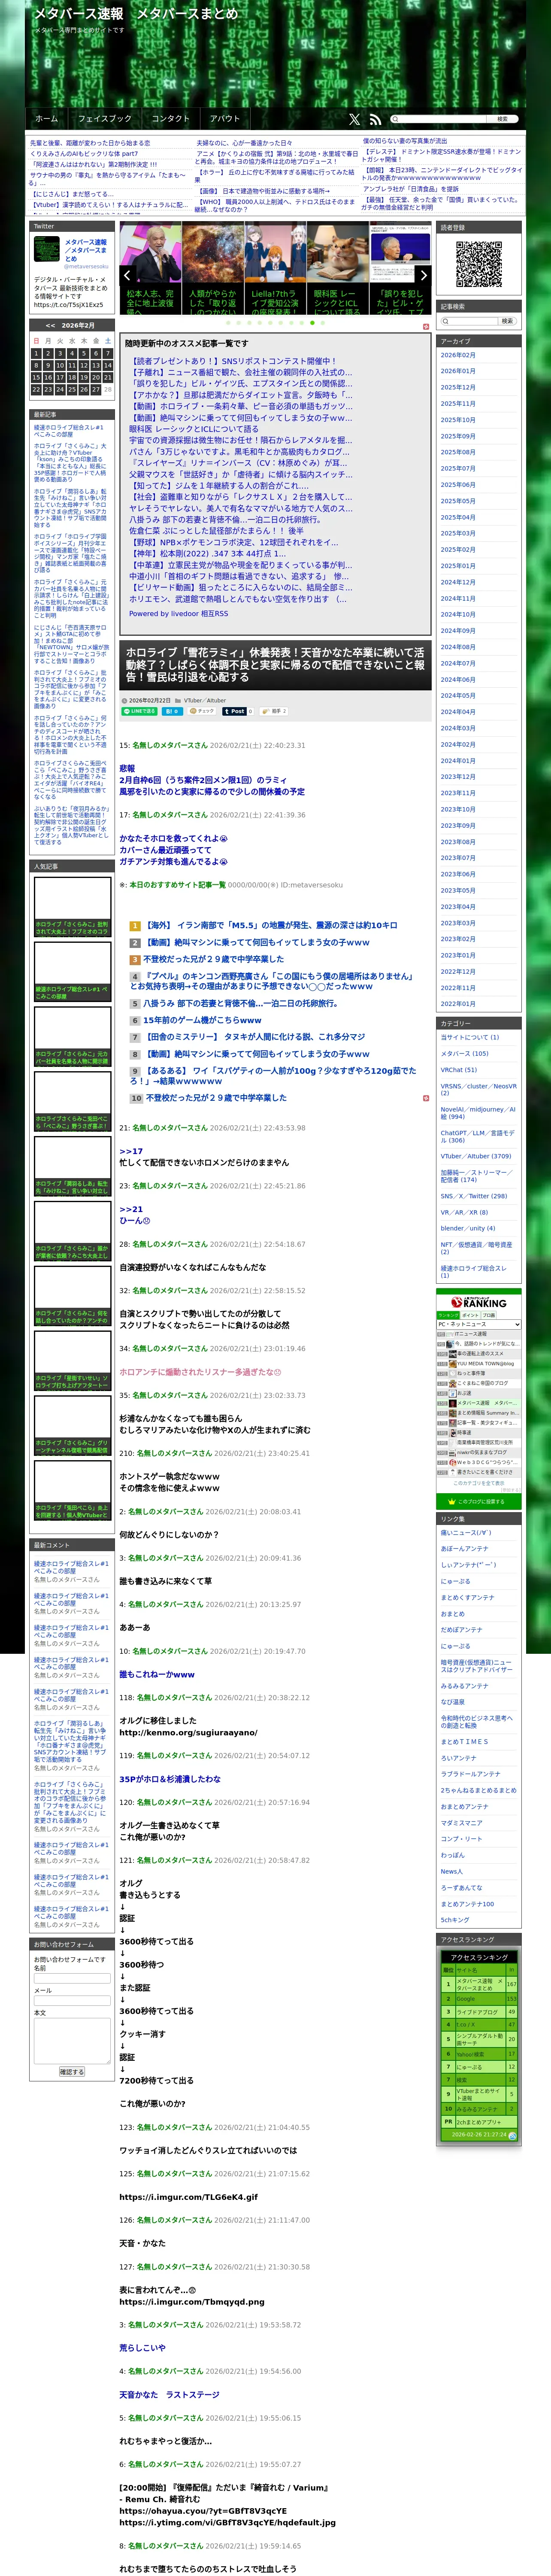Select calendar date 22

click(36, 389)
